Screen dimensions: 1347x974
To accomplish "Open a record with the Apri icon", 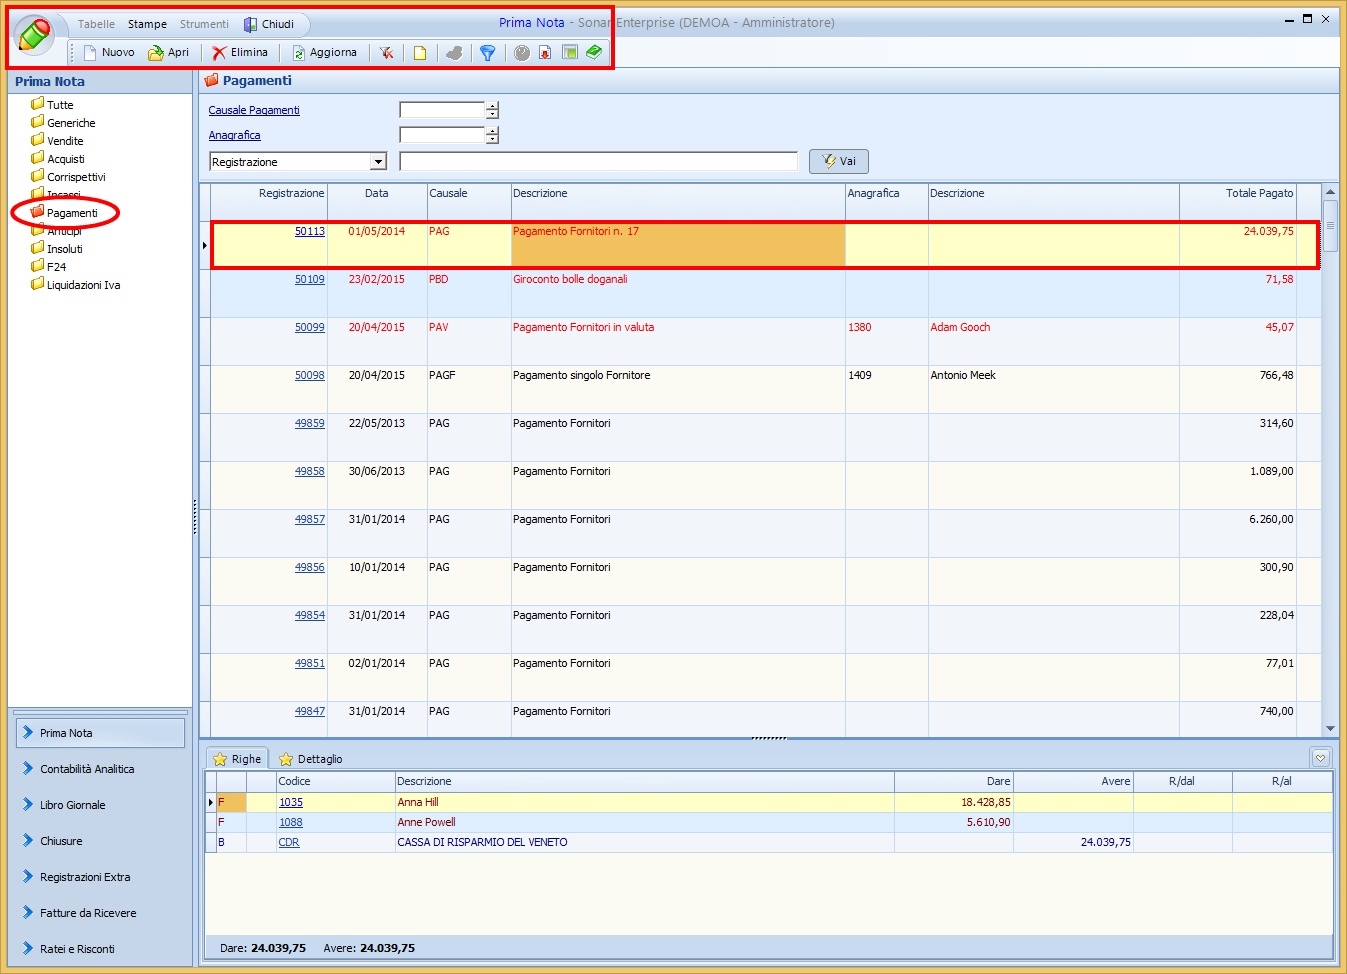I will 157,53.
